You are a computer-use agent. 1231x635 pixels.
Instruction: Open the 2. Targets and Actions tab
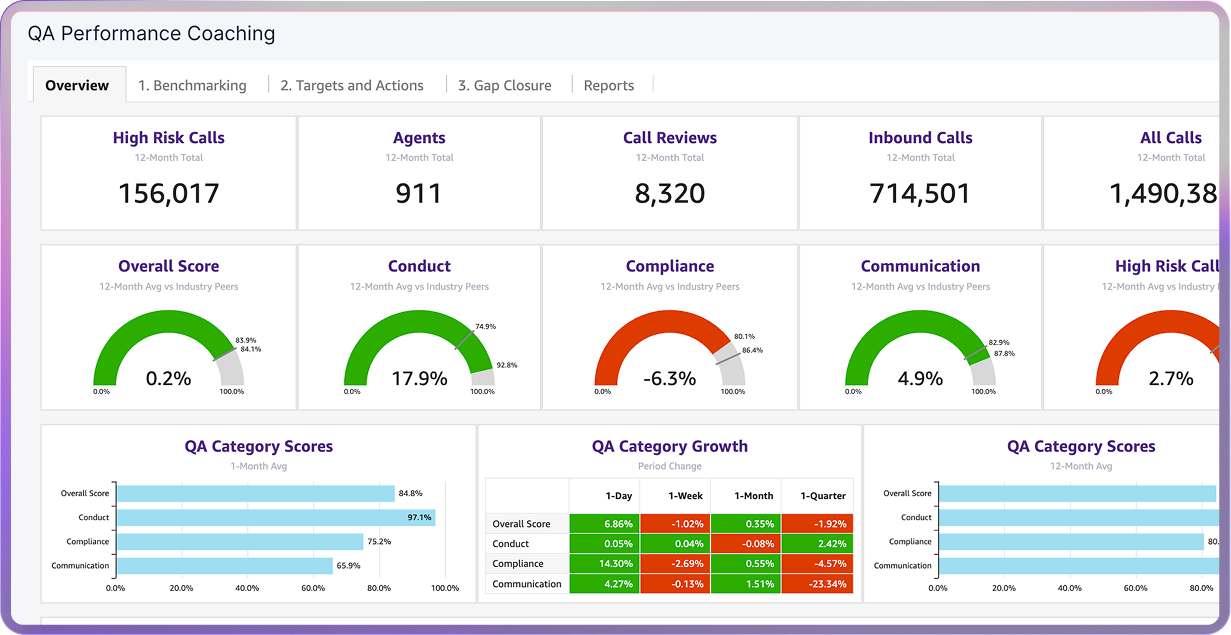tap(352, 85)
